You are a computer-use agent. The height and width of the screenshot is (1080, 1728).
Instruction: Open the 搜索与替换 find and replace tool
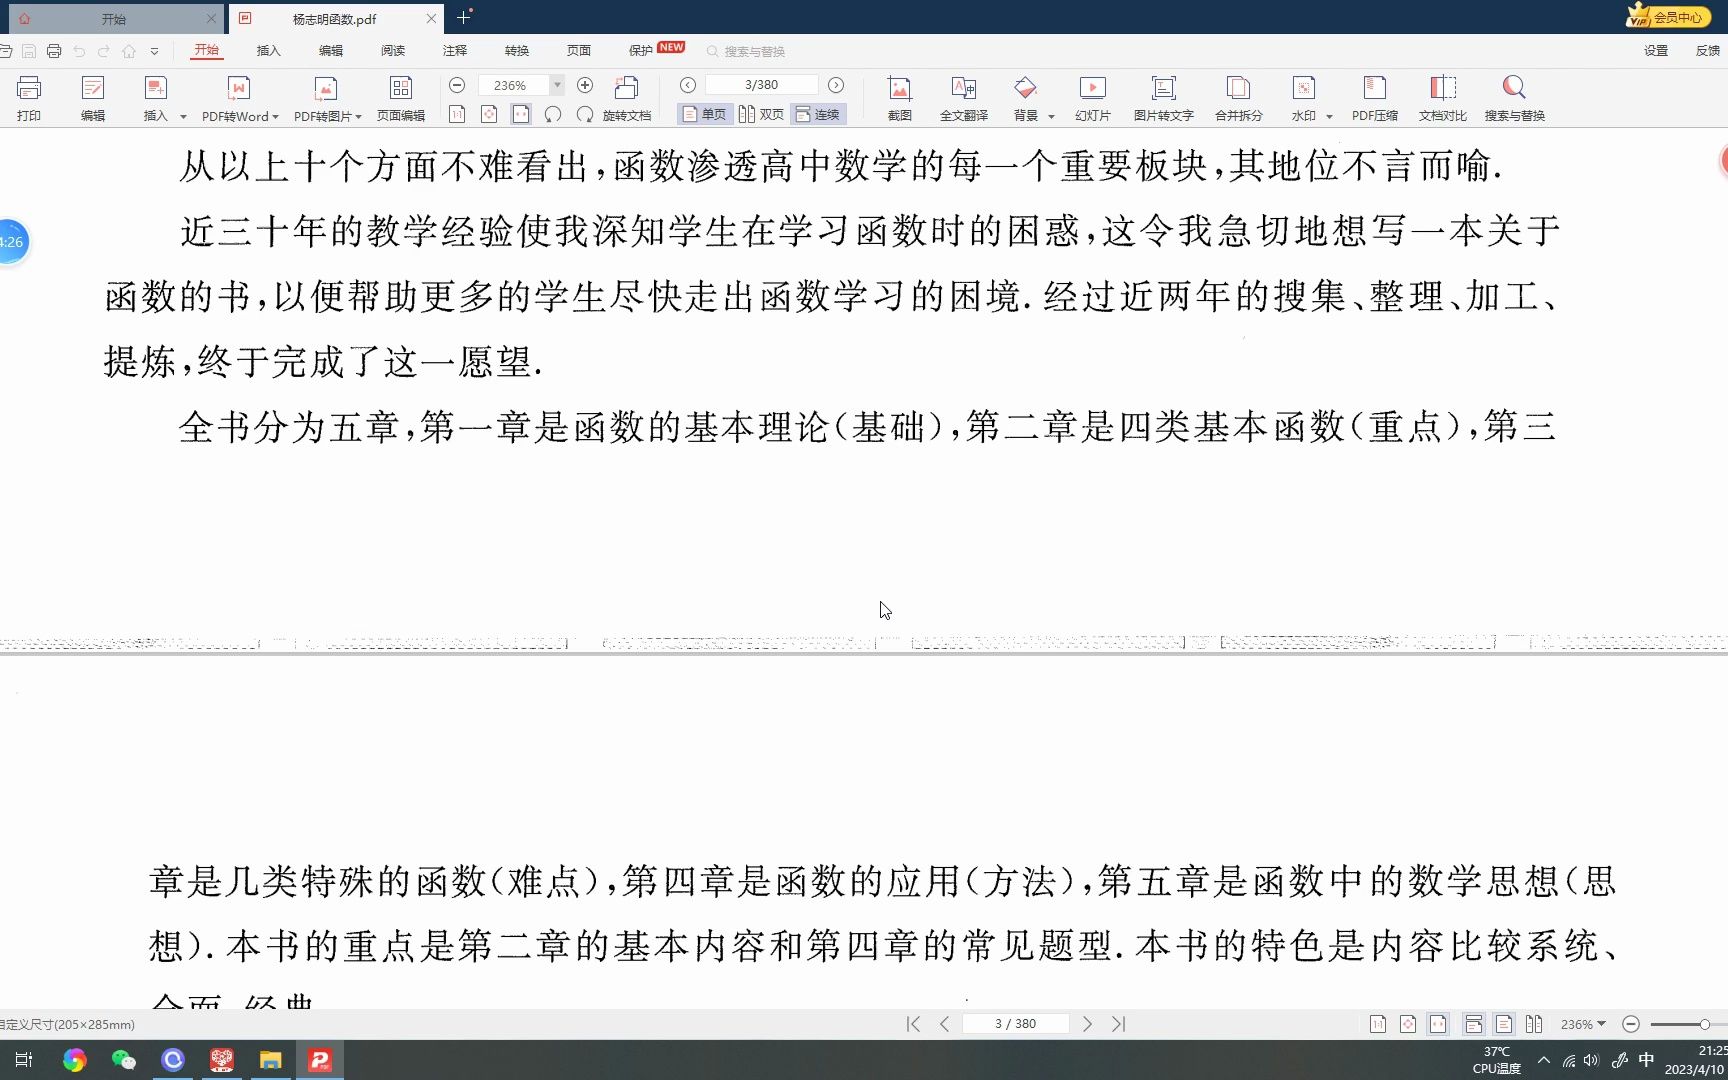click(x=1515, y=98)
